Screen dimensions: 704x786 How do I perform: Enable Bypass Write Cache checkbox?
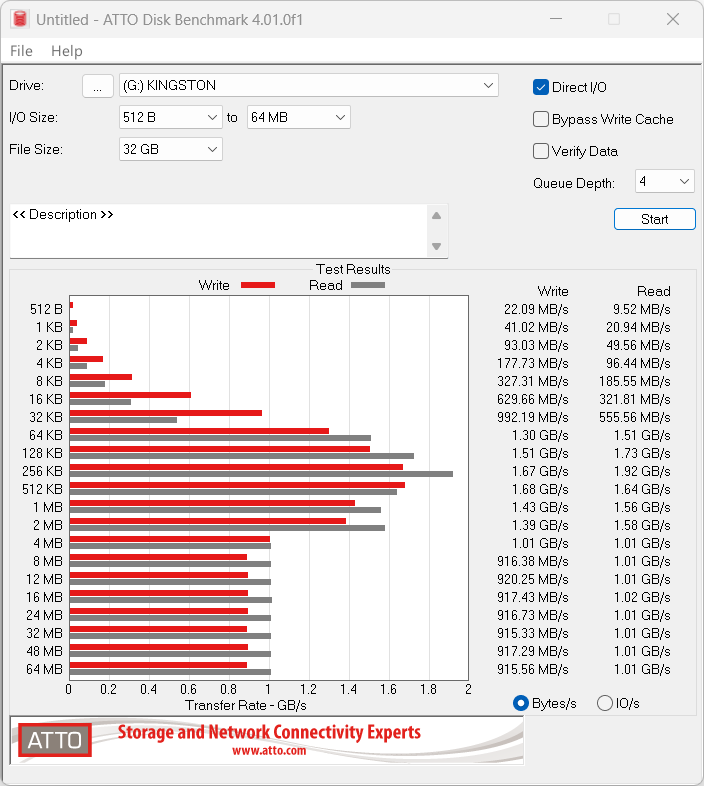coord(541,119)
